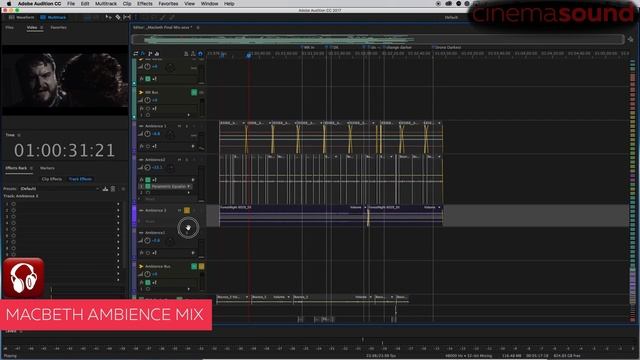Toggle Ambience2 track effects power button

(148, 180)
